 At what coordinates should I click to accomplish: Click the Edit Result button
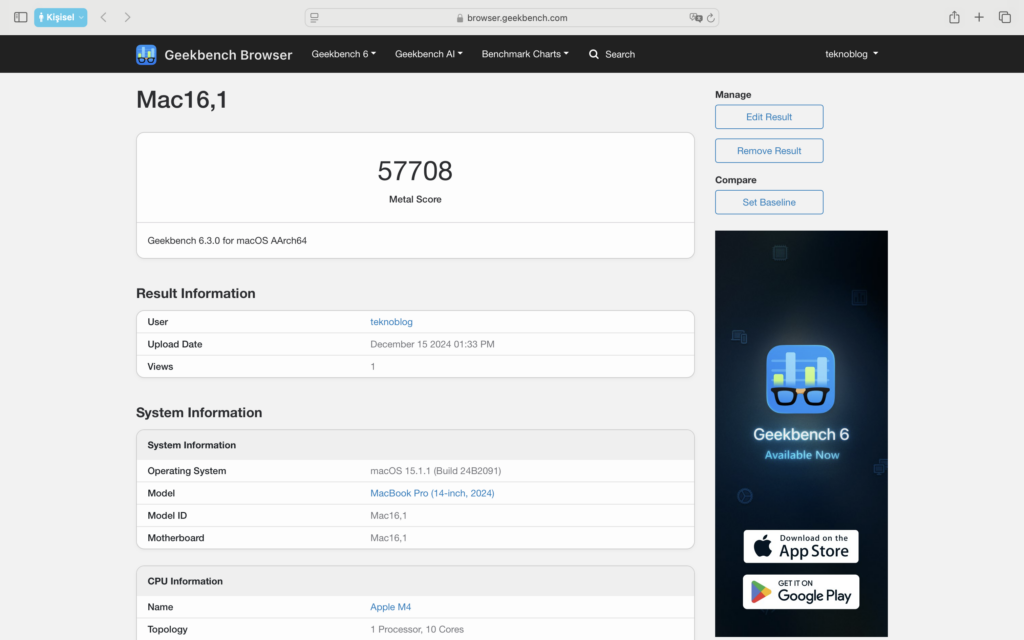(x=769, y=117)
